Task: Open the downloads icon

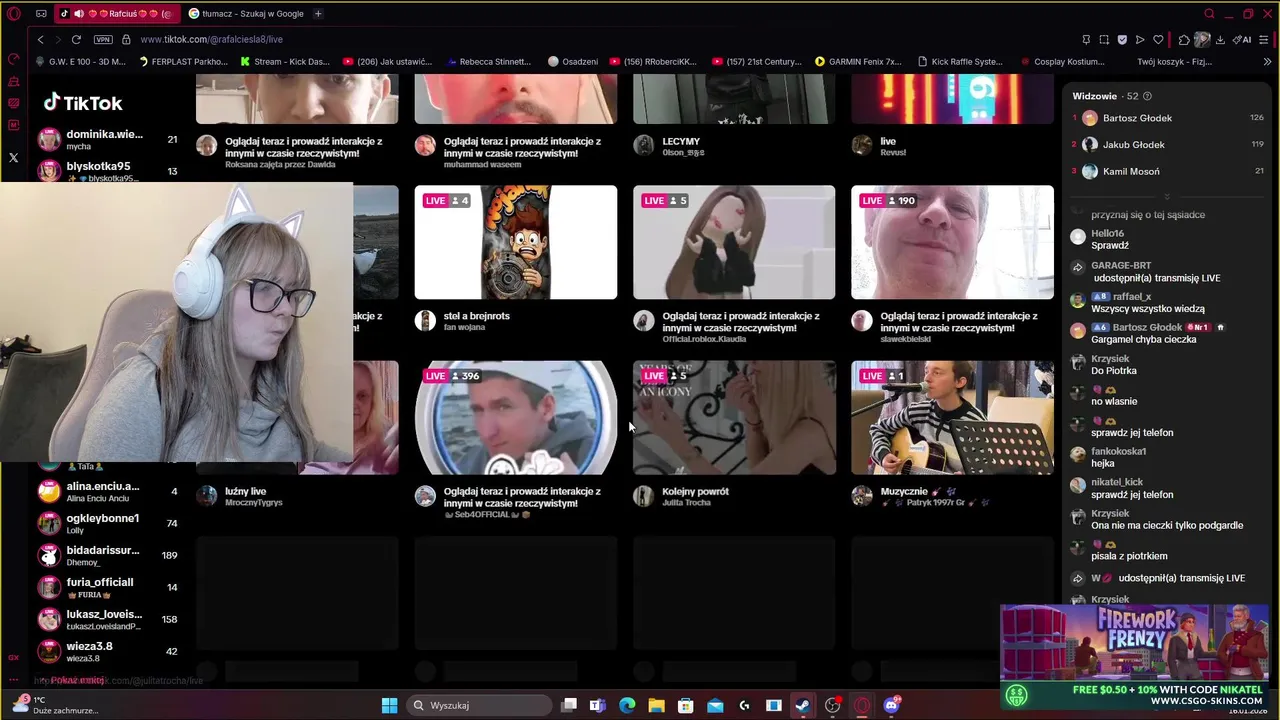Action: click(1220, 39)
